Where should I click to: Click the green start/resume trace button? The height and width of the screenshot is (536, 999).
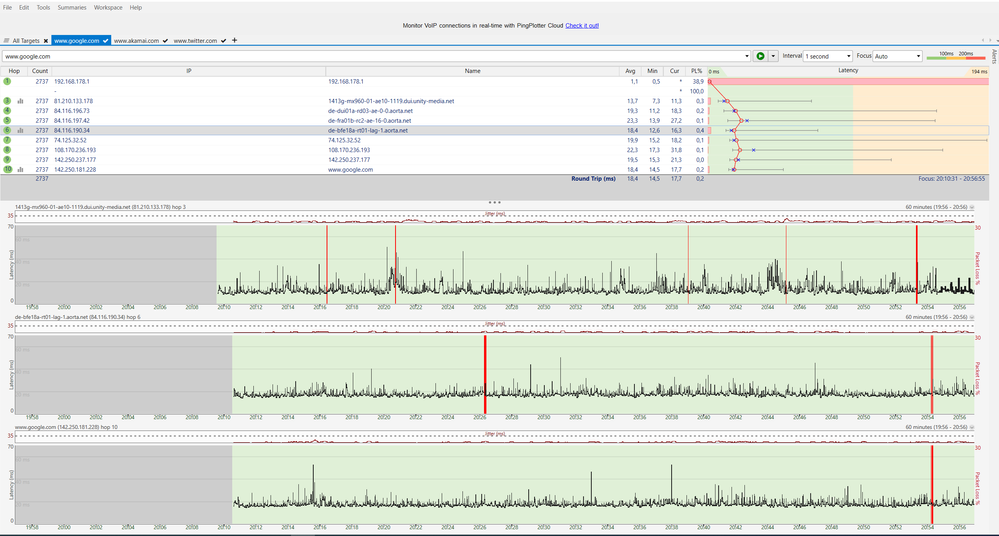[x=761, y=56]
